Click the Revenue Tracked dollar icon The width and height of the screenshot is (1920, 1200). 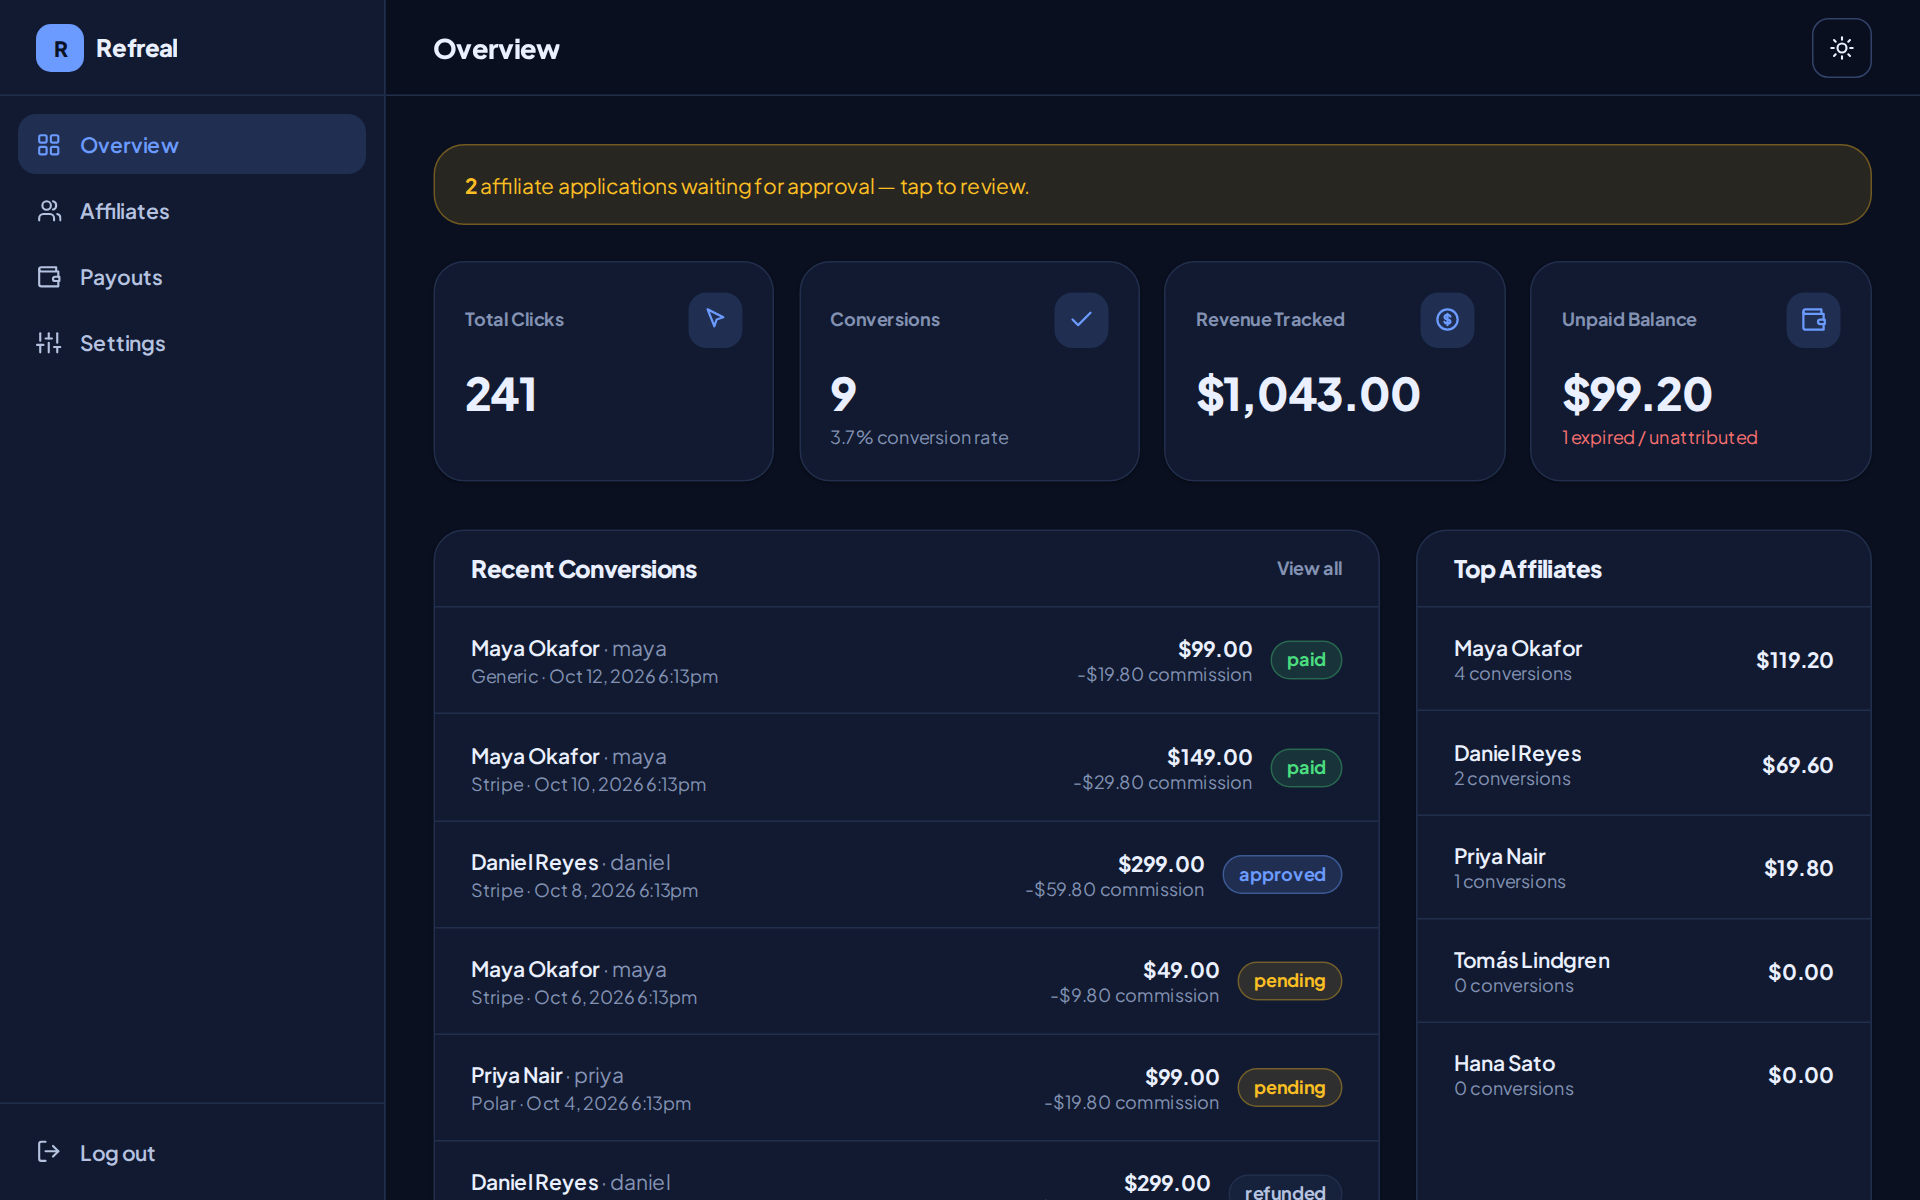pyautogui.click(x=1447, y=320)
